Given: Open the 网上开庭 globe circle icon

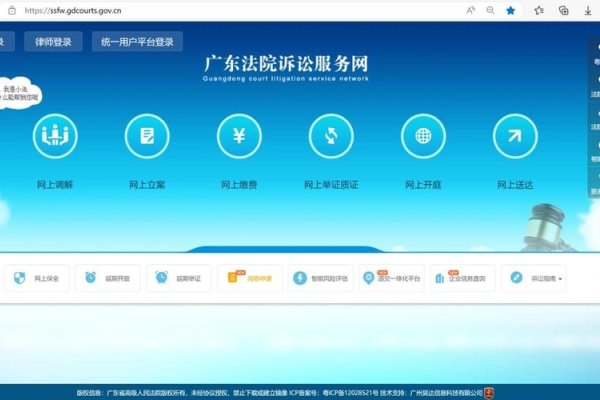Looking at the screenshot, I should point(423,136).
